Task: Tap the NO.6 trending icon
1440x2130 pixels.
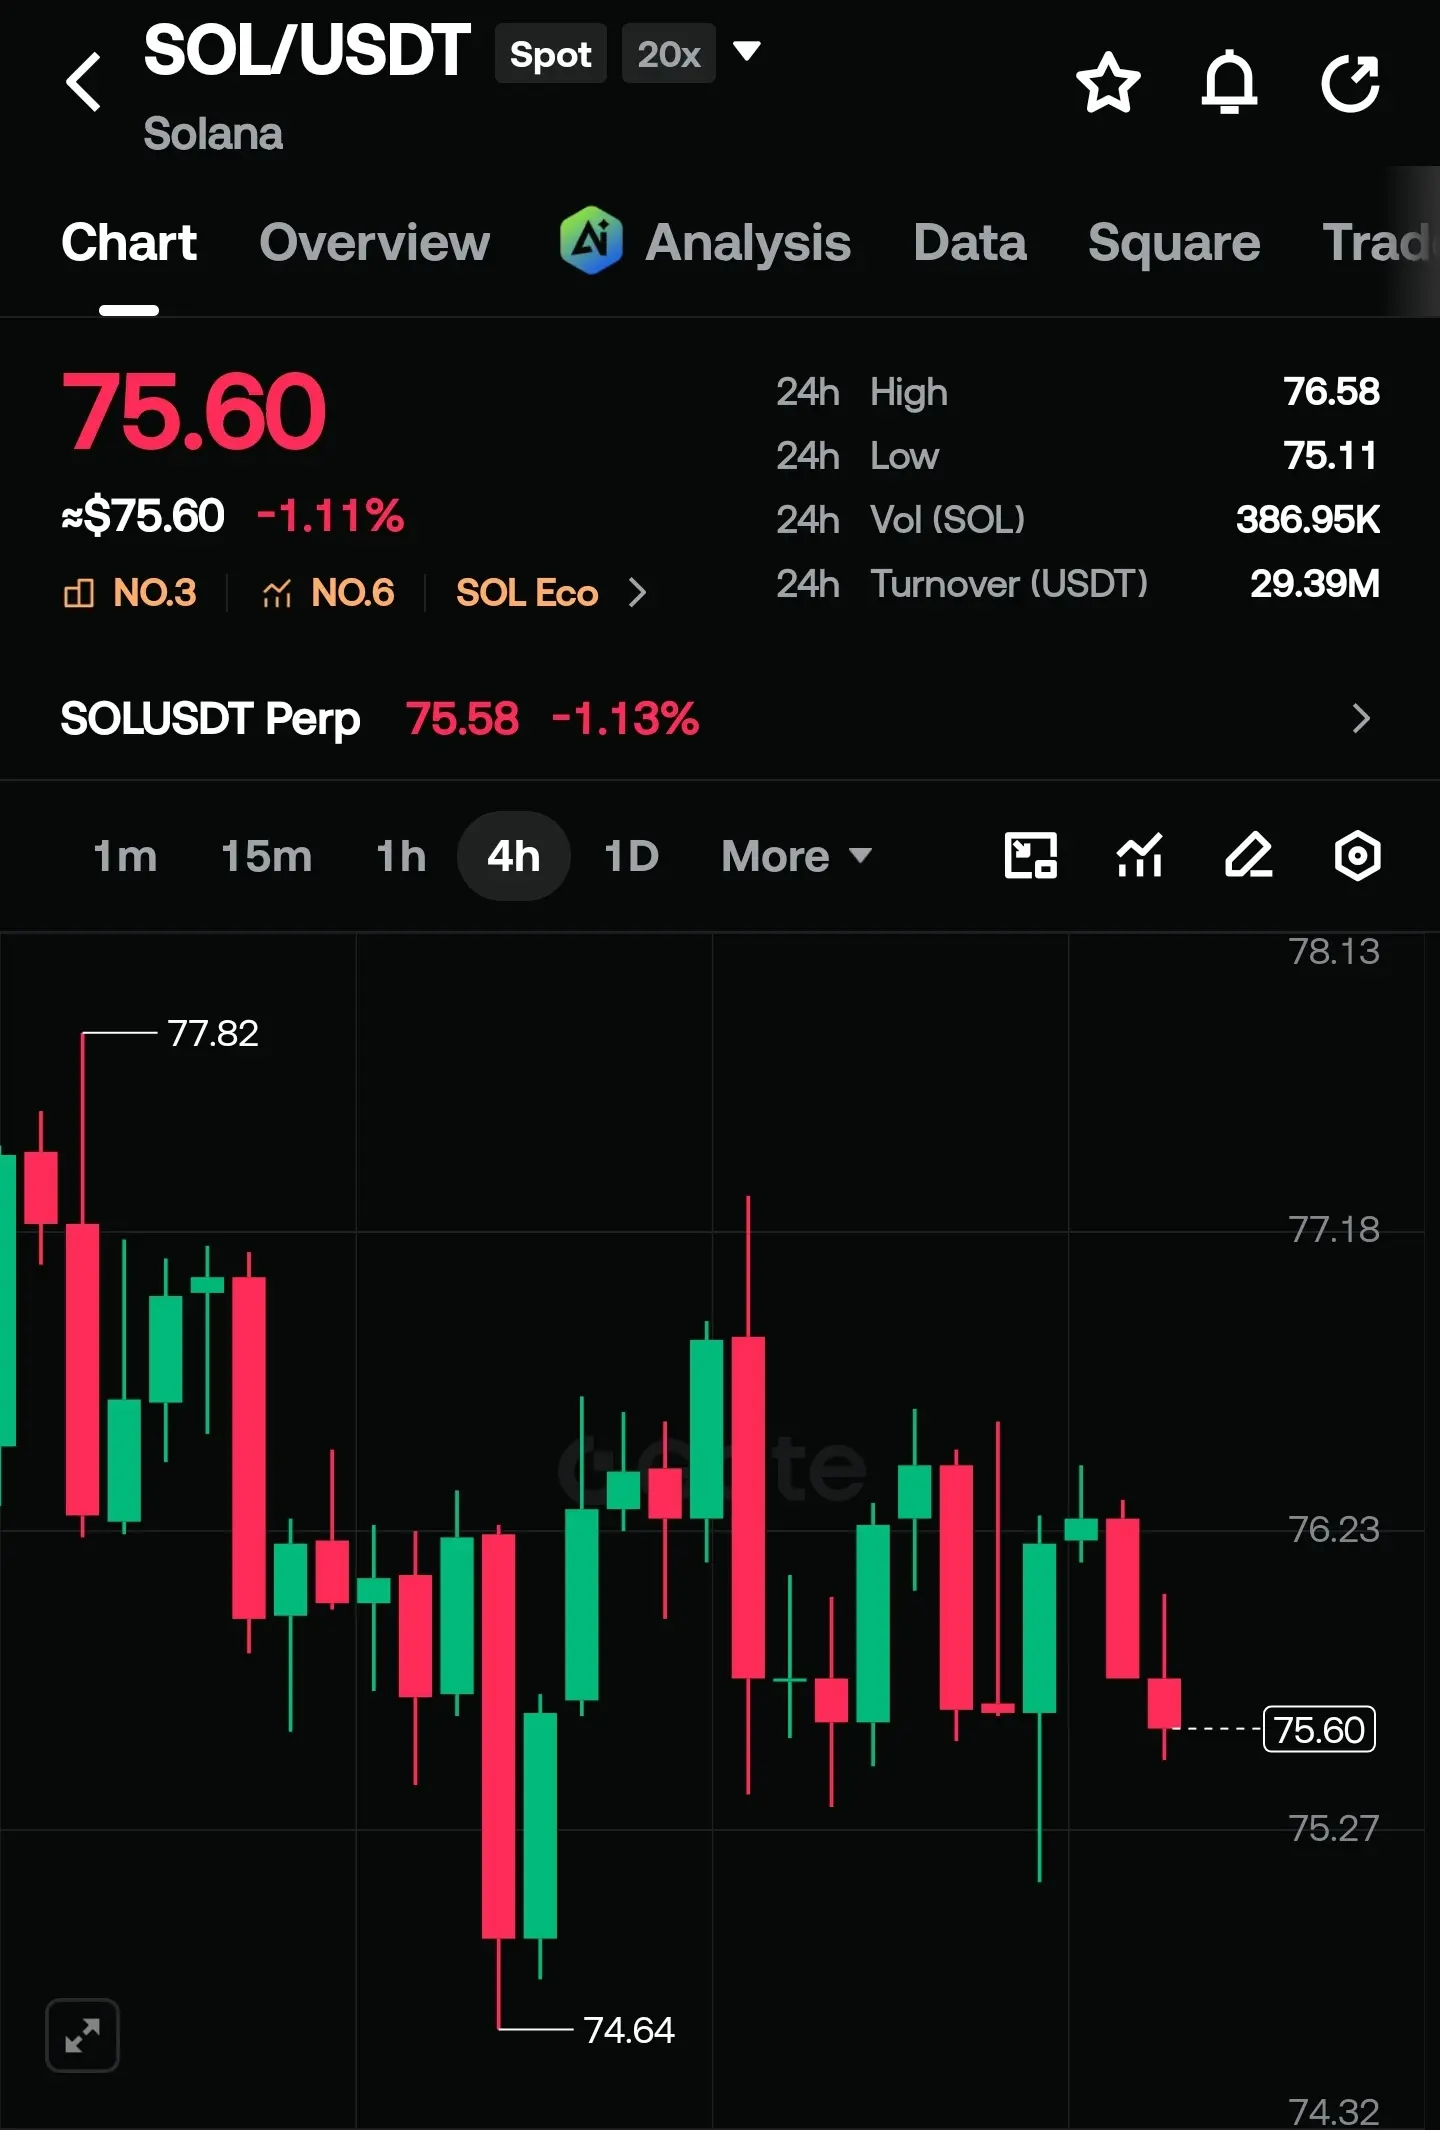Action: [x=277, y=593]
